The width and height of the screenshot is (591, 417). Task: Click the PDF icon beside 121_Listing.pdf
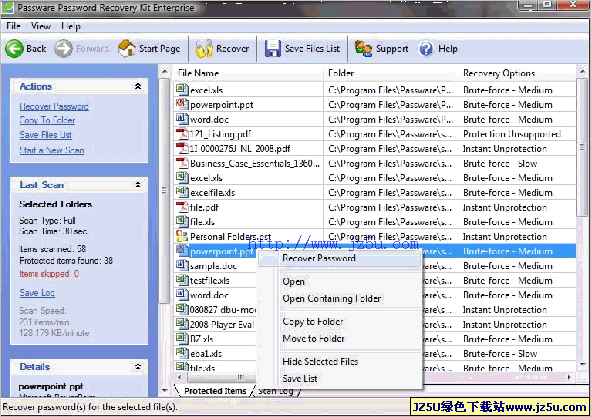point(182,133)
